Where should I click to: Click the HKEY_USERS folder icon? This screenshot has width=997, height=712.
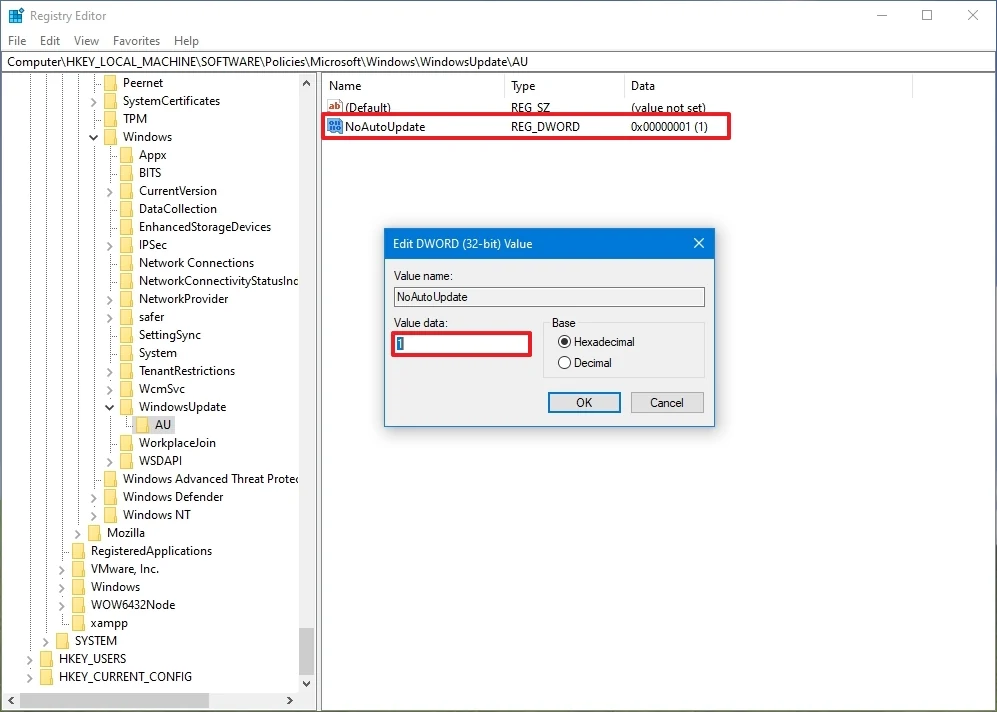coord(46,659)
